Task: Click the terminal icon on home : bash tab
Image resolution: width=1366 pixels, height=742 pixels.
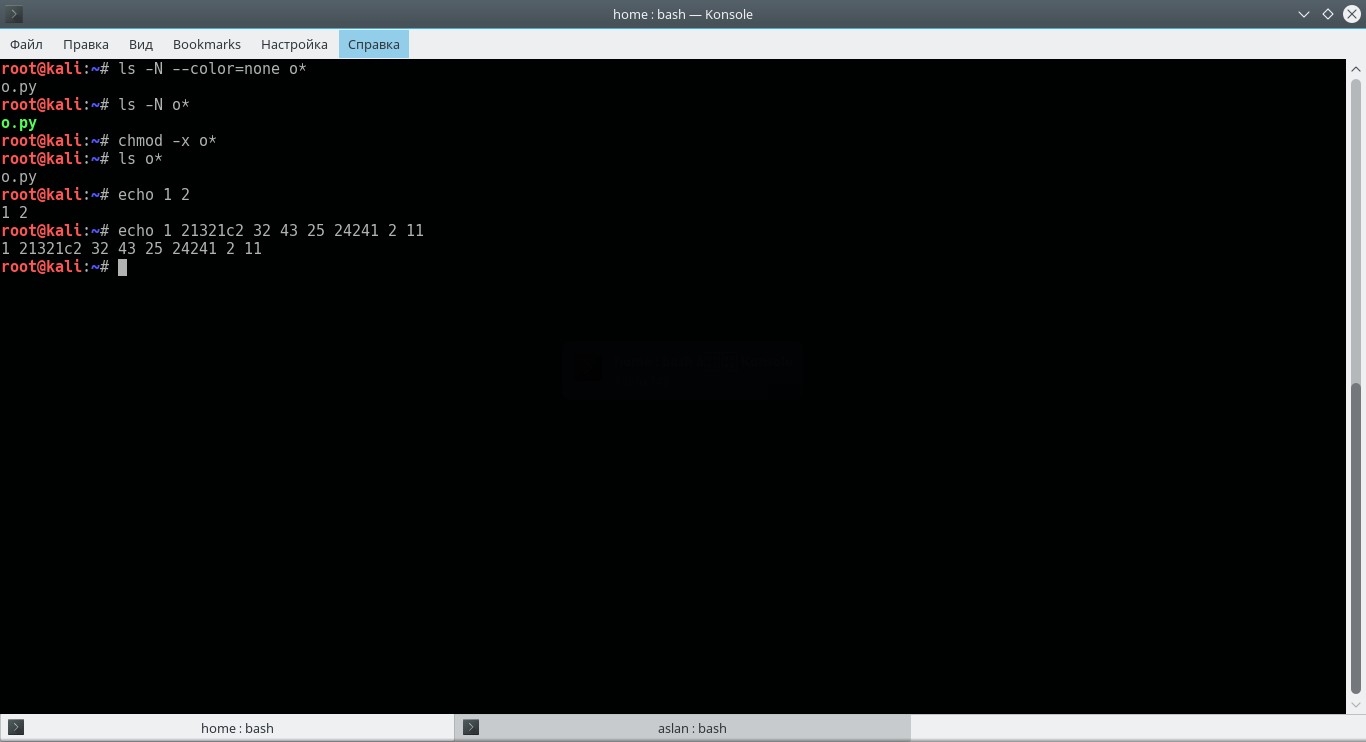Action: (16, 728)
